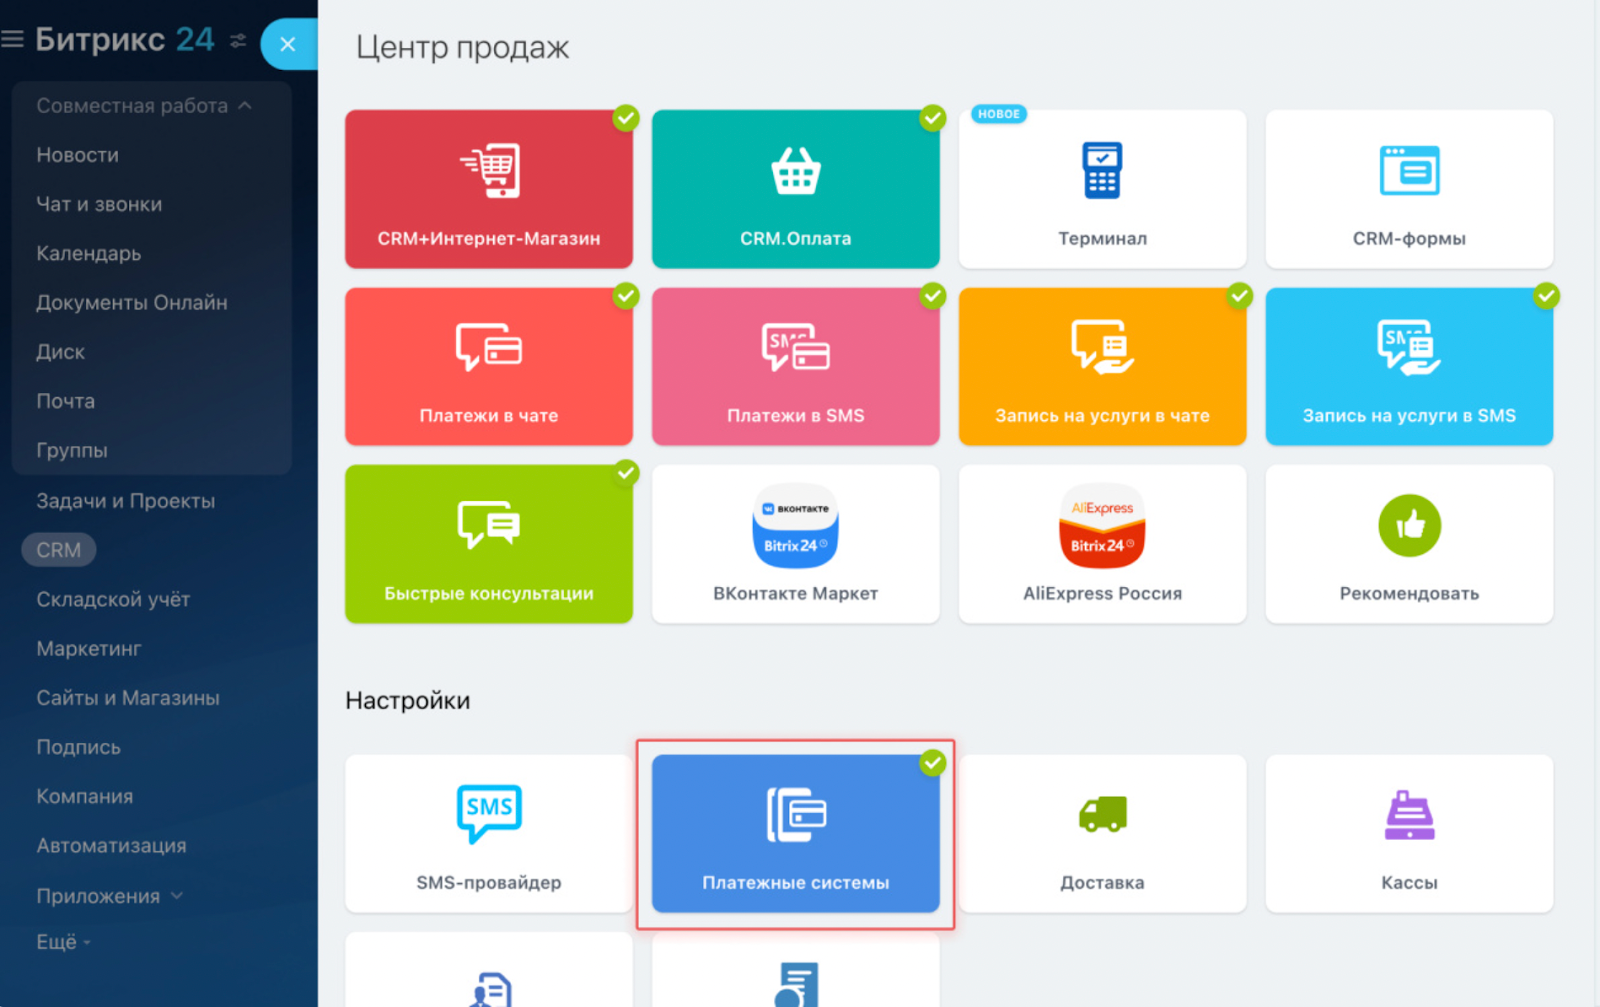
Task: Click the Рекомендовать tile label
Action: tap(1409, 593)
